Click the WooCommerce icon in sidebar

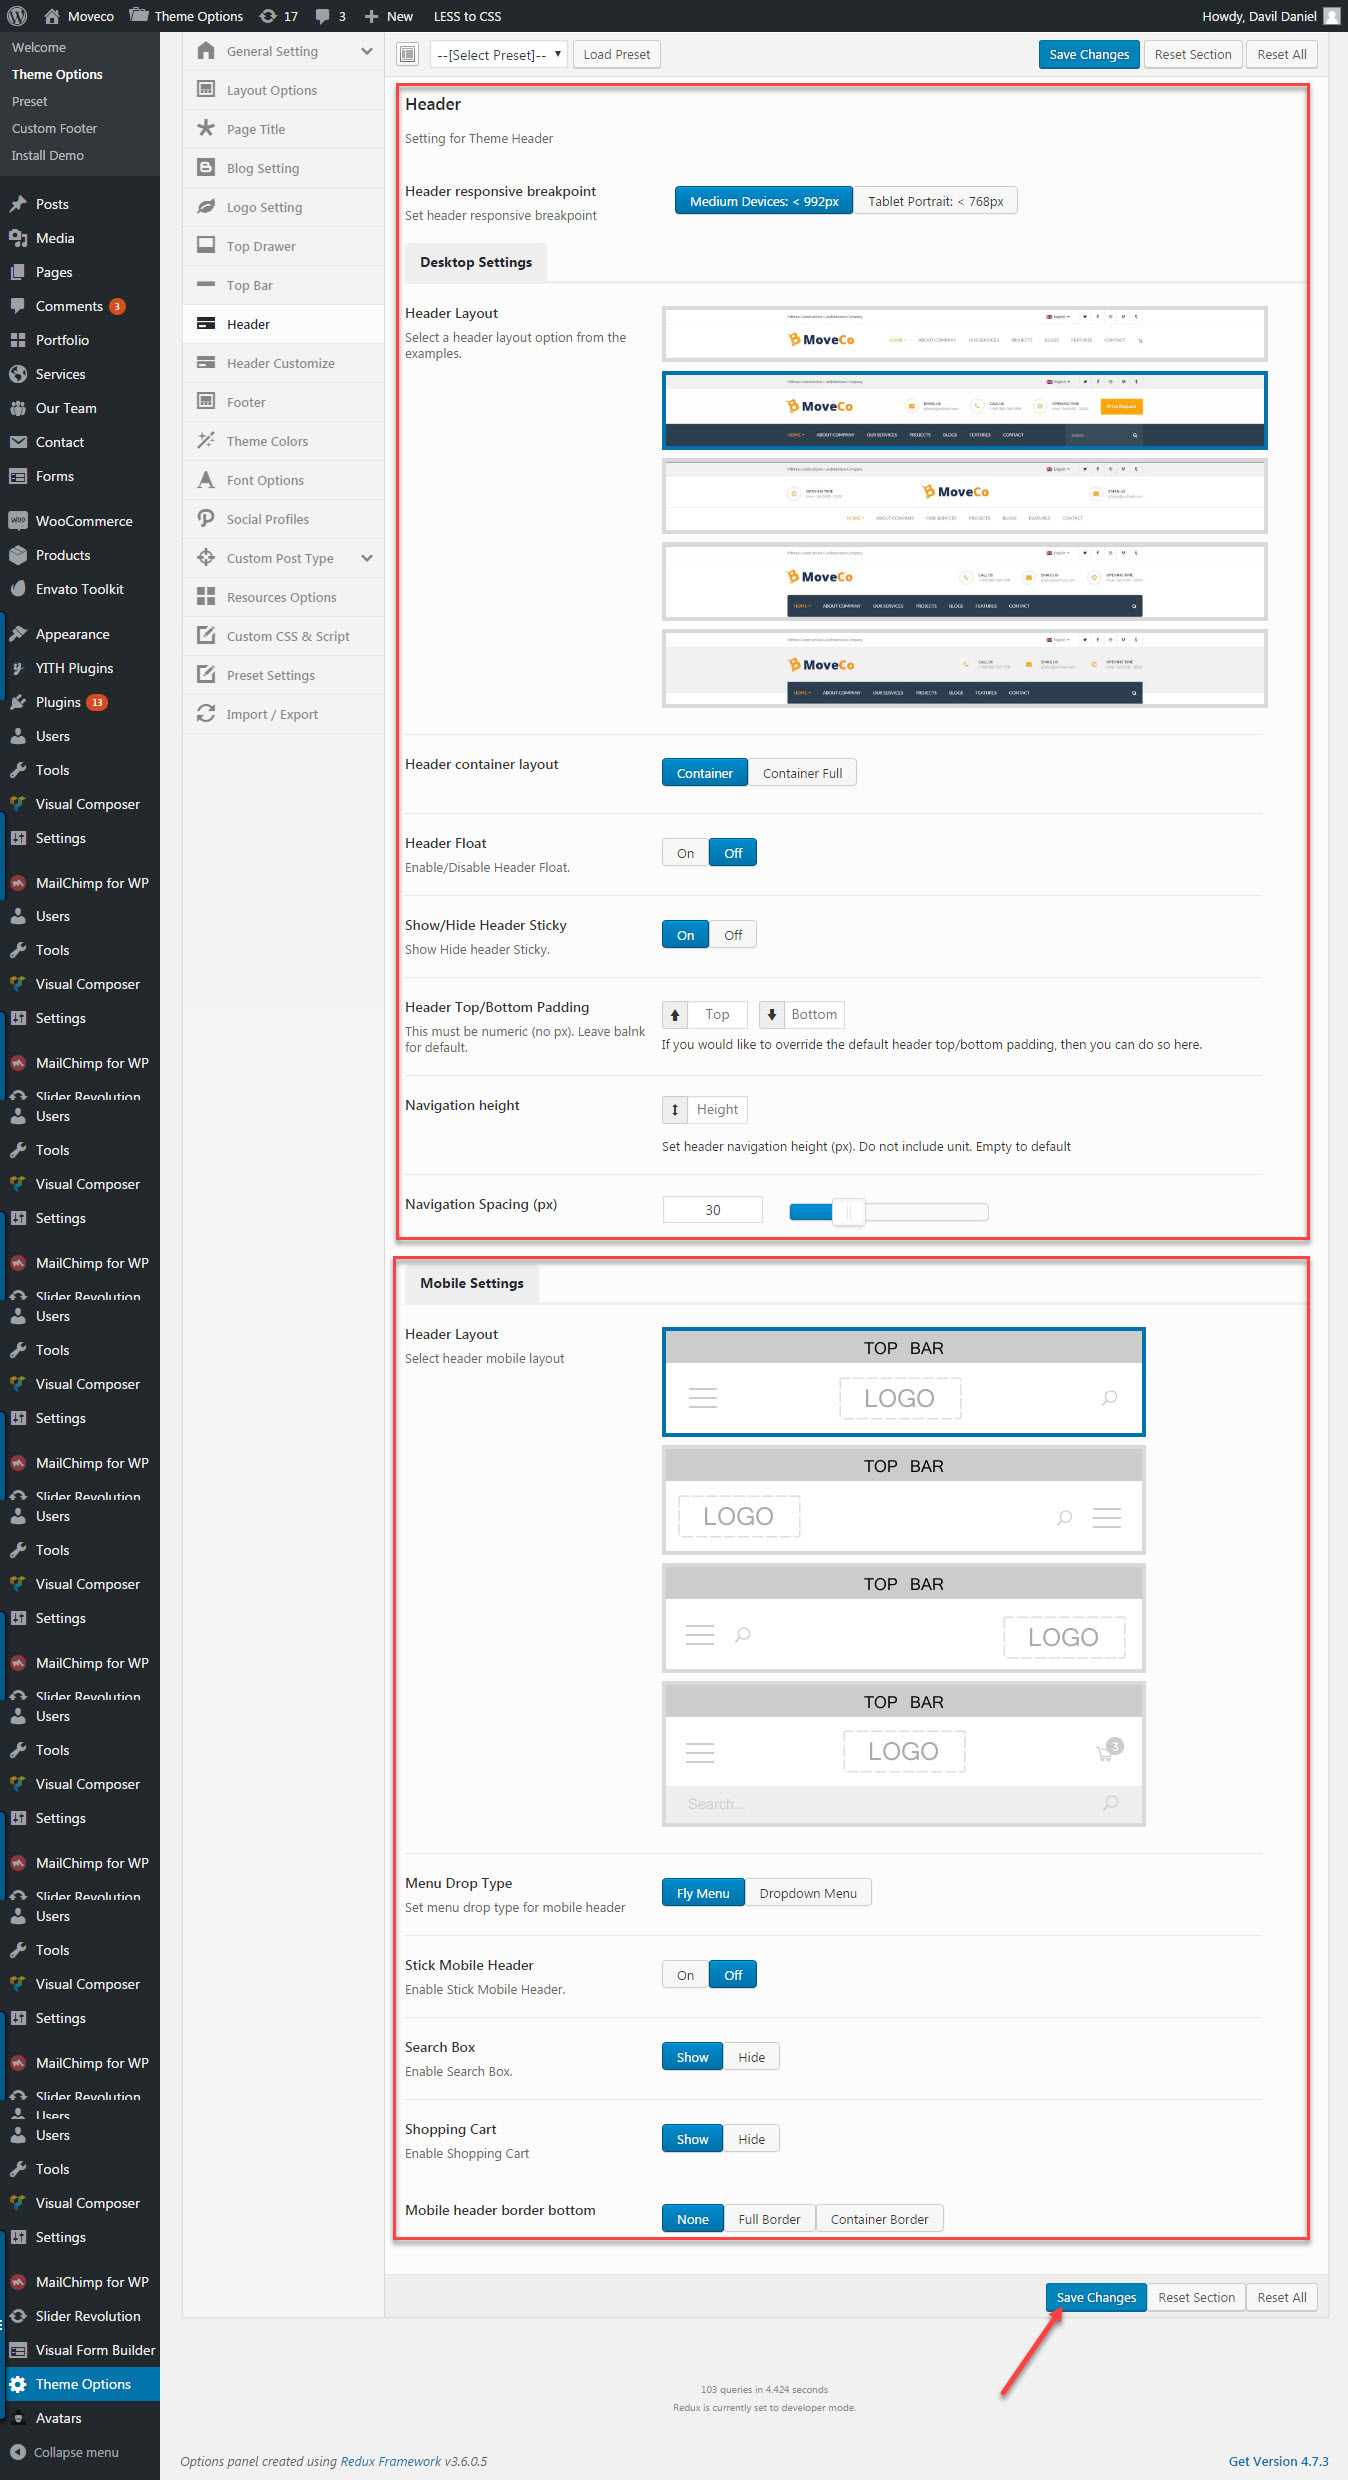click(18, 521)
